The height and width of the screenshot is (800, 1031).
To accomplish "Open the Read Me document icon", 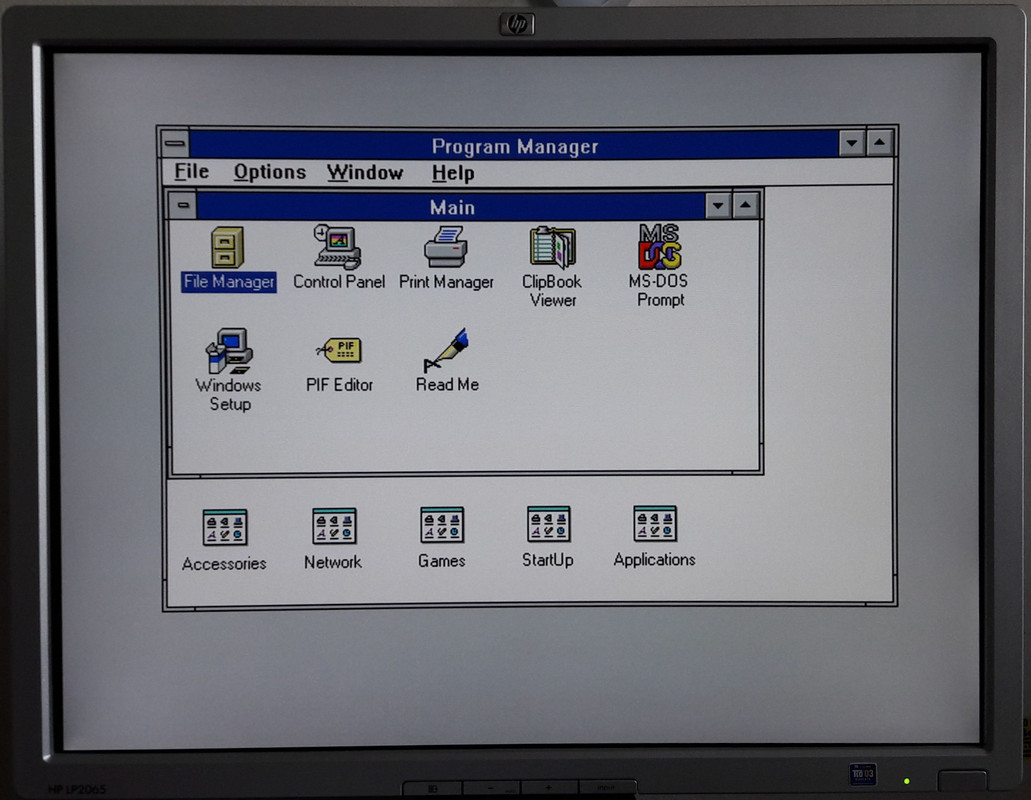I will [446, 350].
